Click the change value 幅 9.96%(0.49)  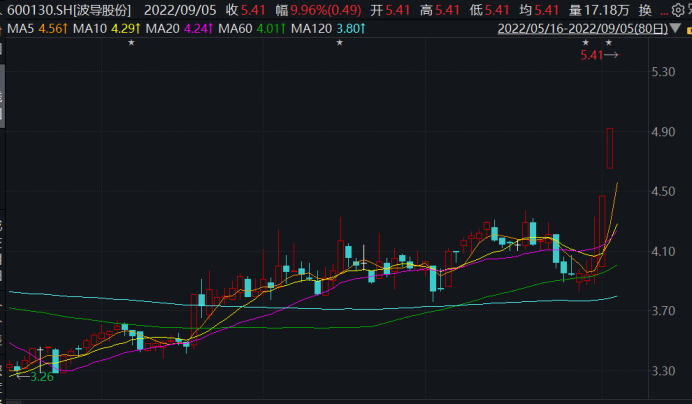pyautogui.click(x=318, y=10)
